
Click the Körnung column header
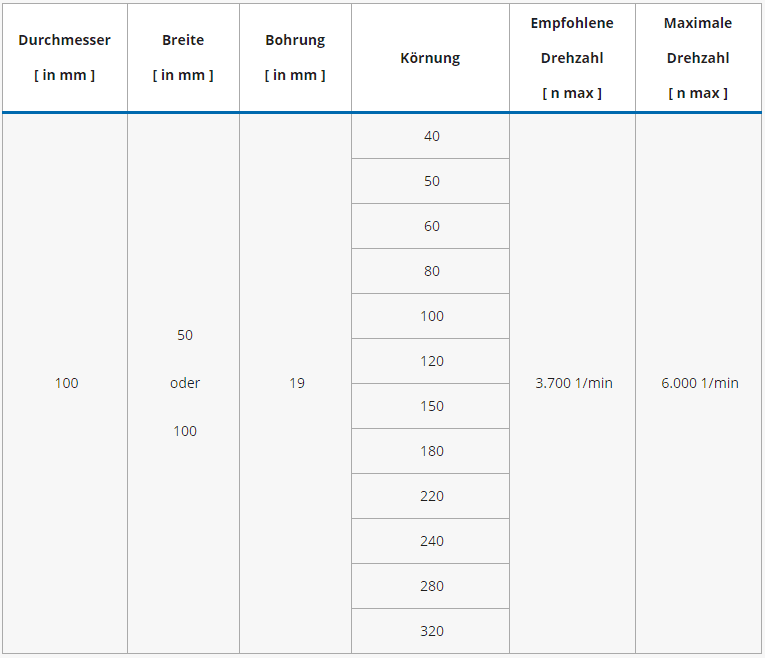430,58
